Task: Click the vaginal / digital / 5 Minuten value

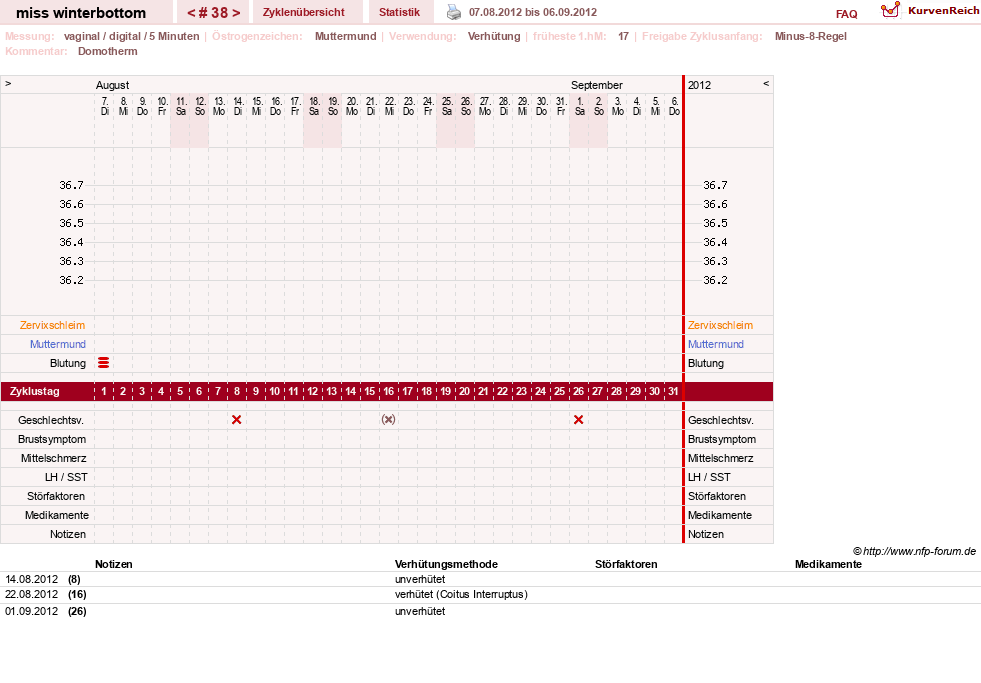Action: coord(131,36)
